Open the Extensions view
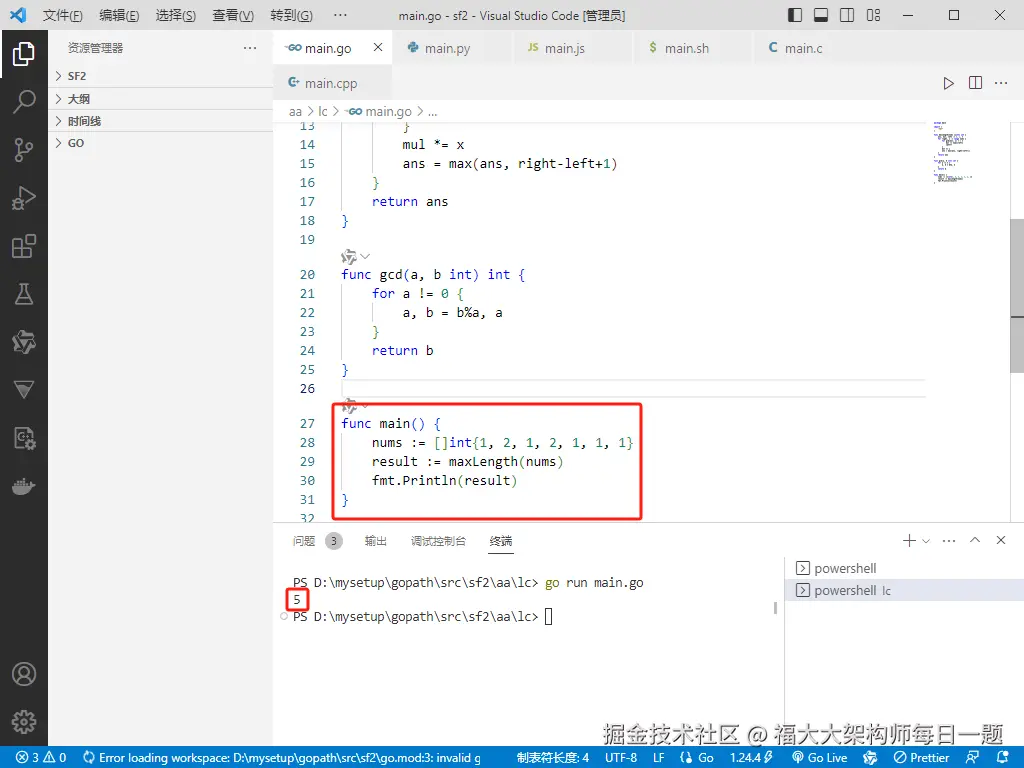The image size is (1024, 768). click(x=24, y=246)
